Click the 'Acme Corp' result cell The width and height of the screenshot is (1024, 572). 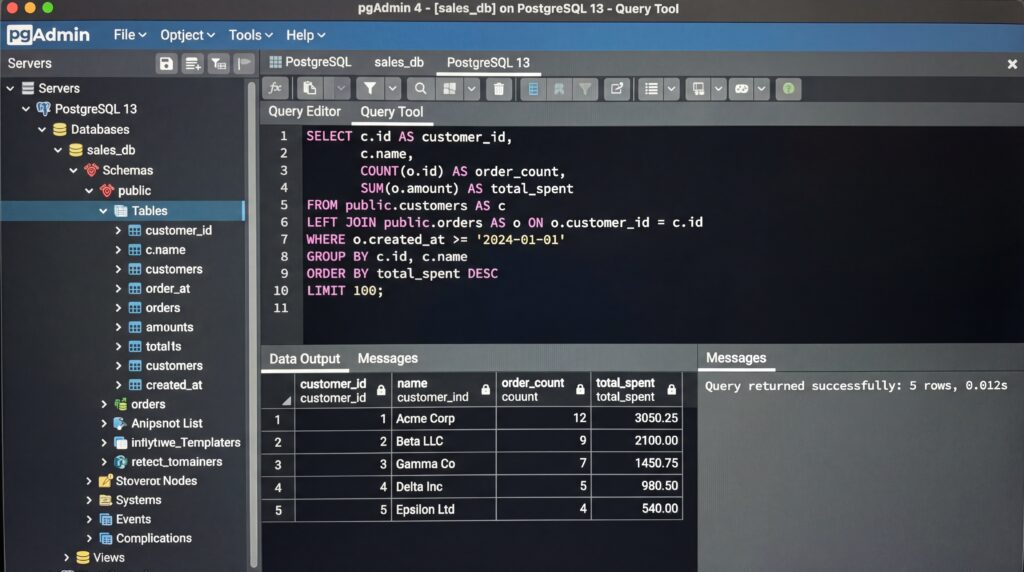[443, 419]
